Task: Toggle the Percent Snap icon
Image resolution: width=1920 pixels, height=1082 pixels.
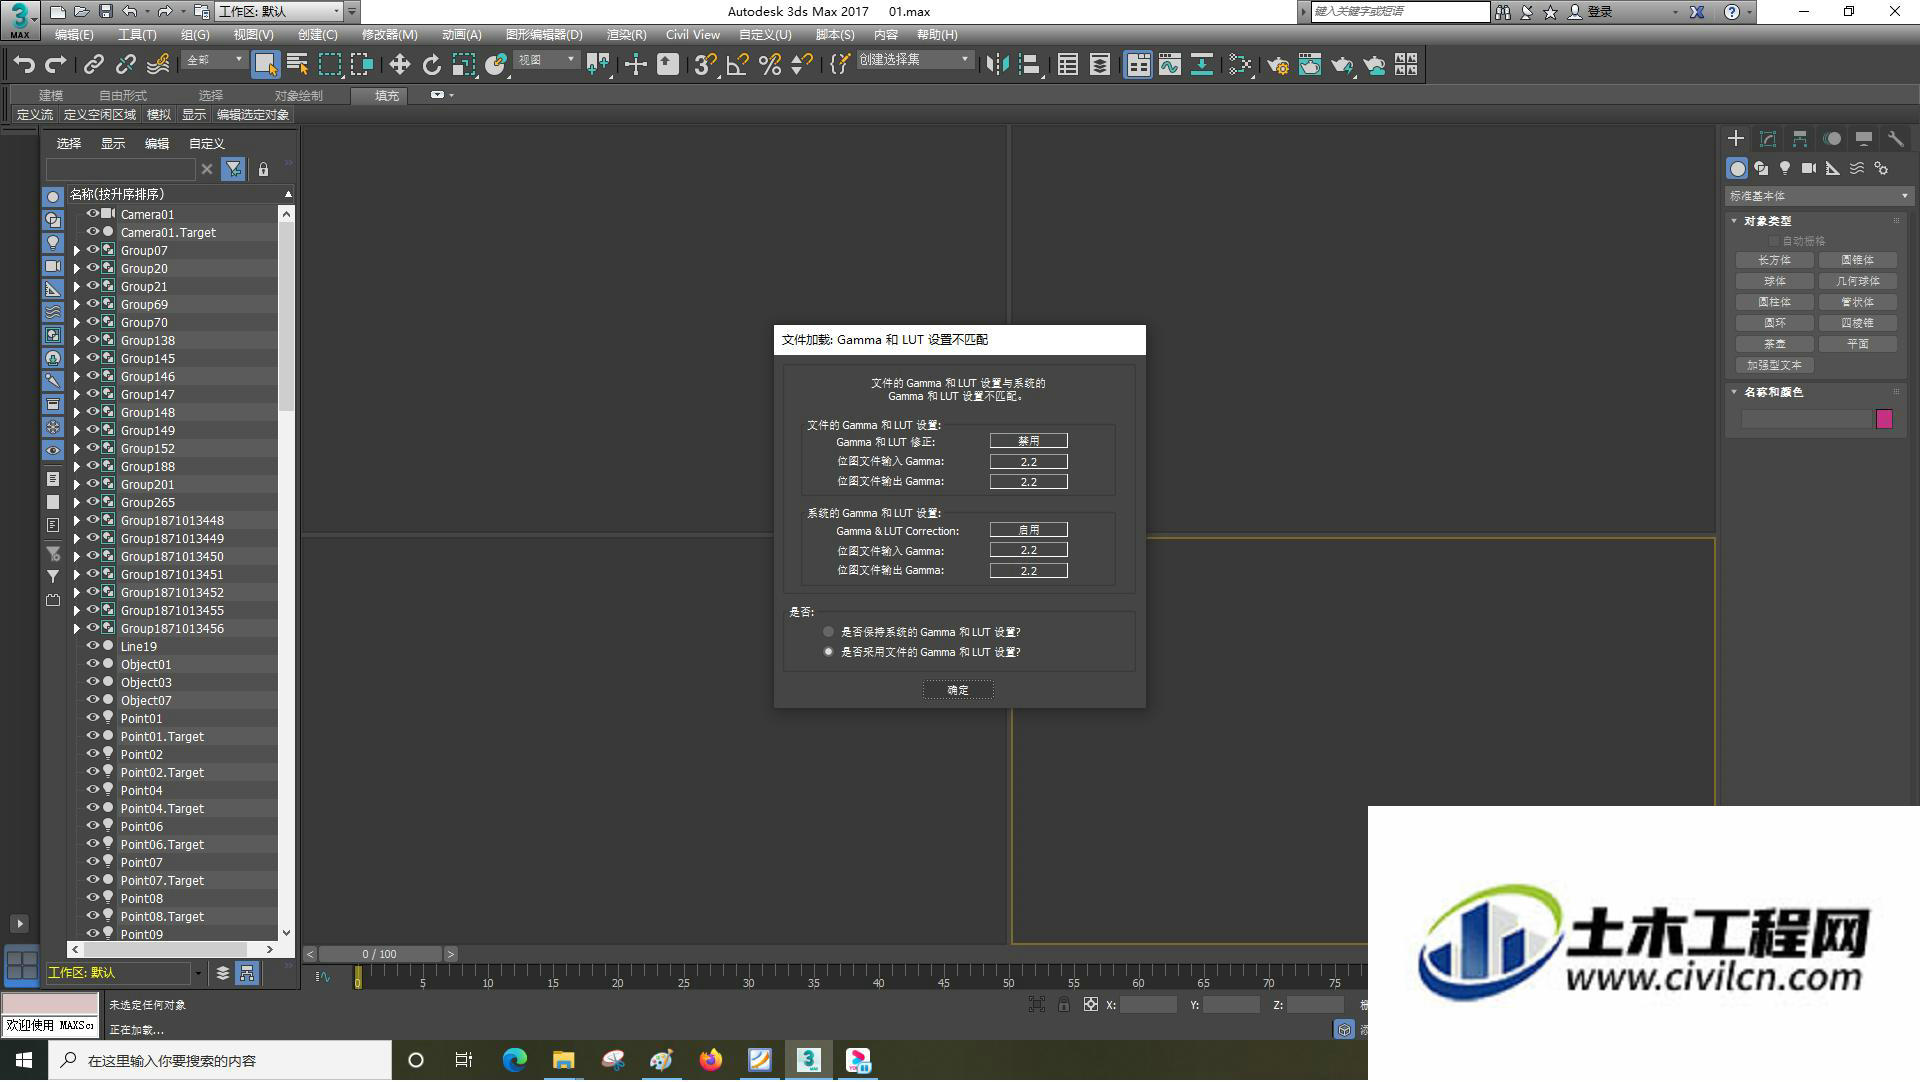Action: point(770,65)
